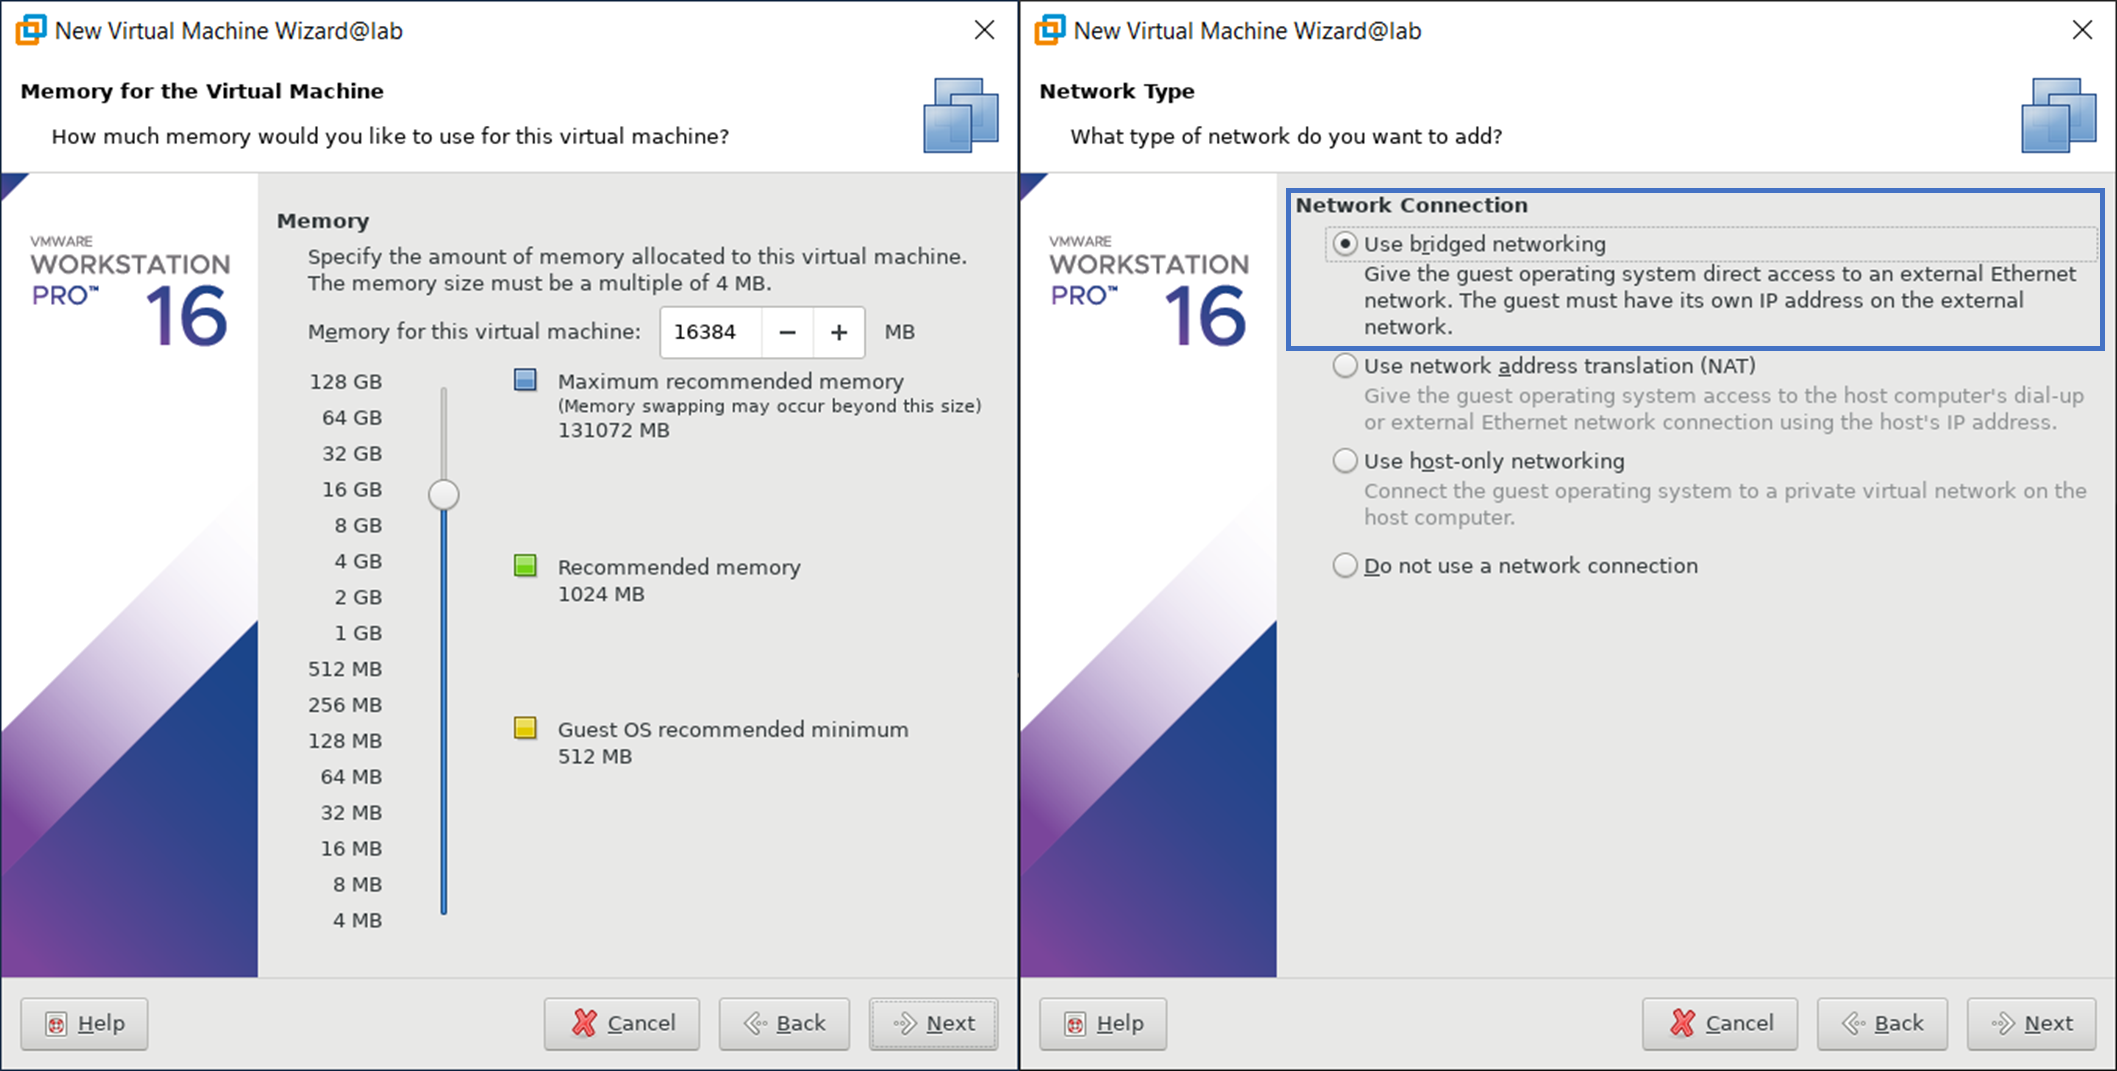Click the yellow Guest OS minimum marker

coord(525,728)
